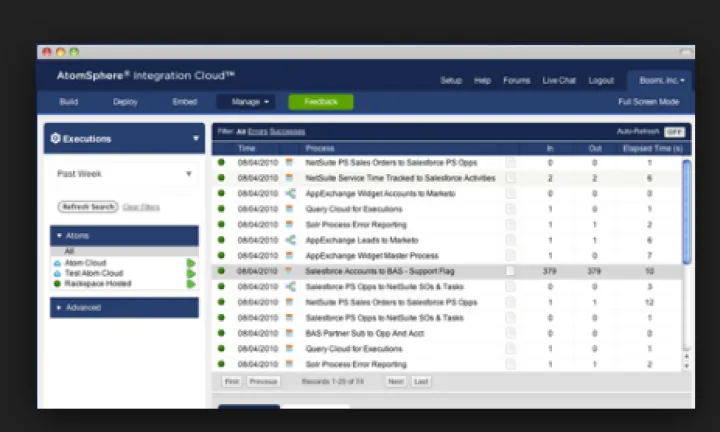The height and width of the screenshot is (432, 720).
Task: Click the Logout link
Action: tap(601, 80)
